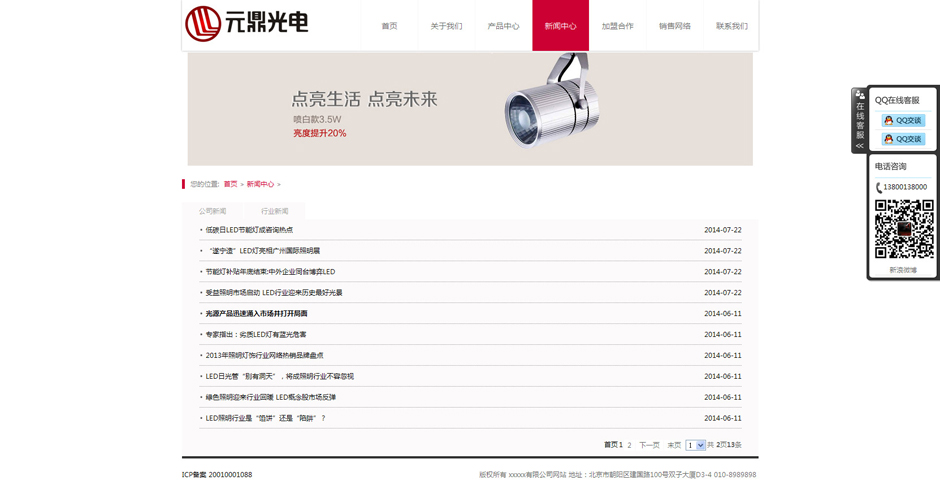
Task: Click the spotlight banner image
Action: coord(470,109)
